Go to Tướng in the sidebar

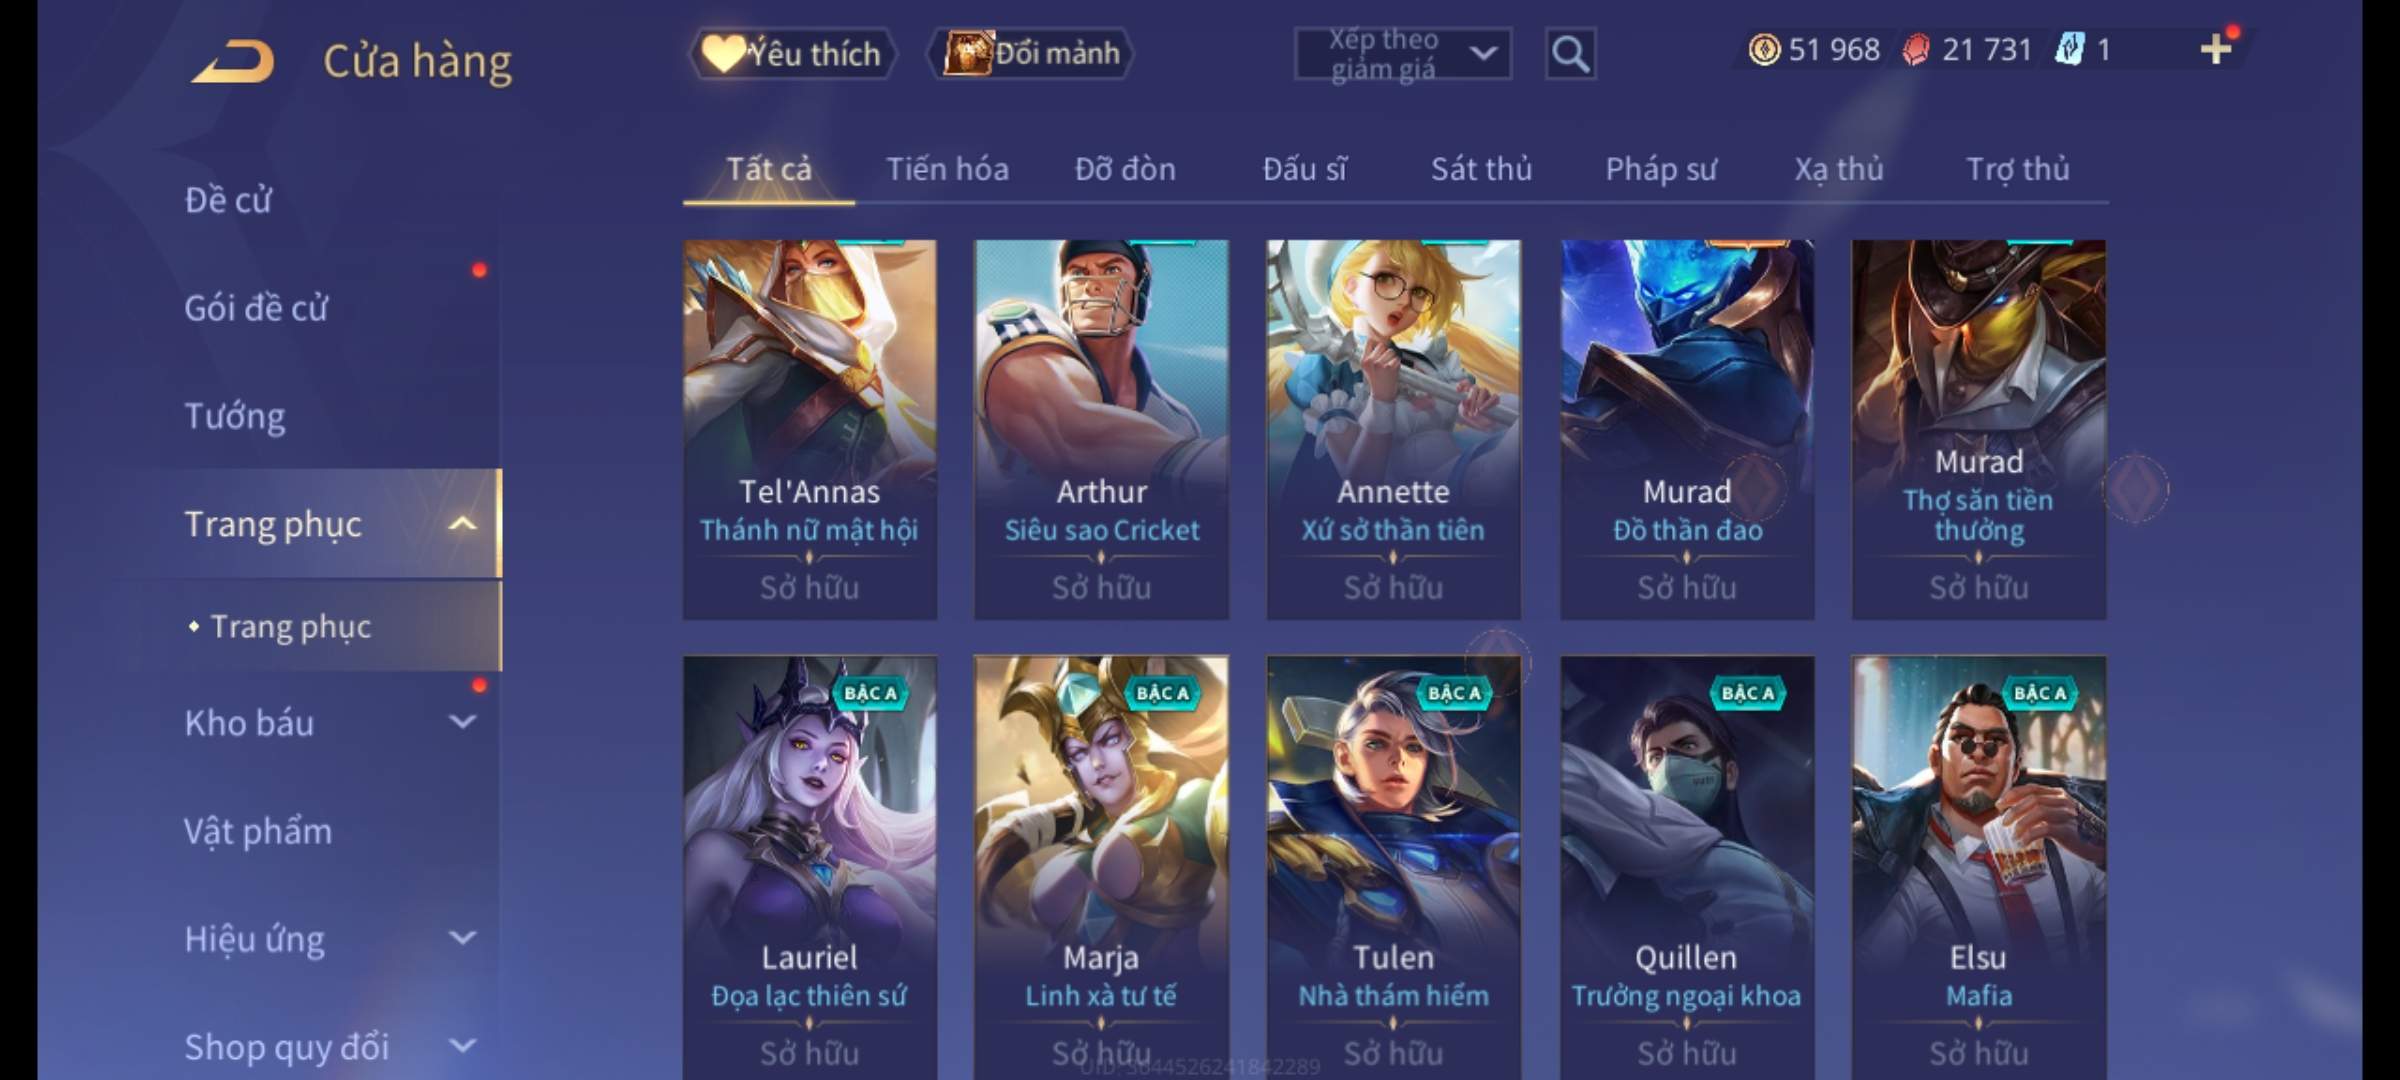235,416
